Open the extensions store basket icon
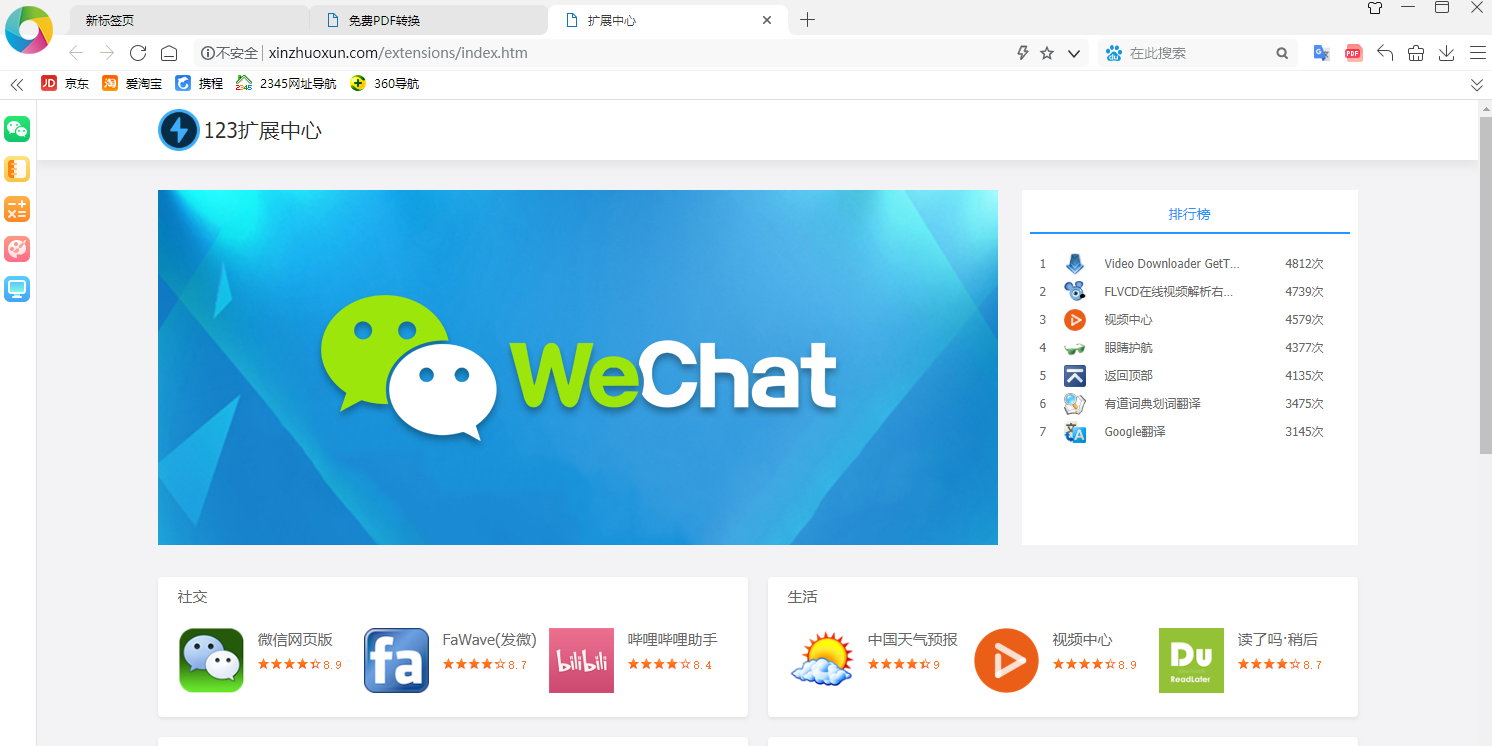This screenshot has width=1492, height=746. coord(1416,53)
